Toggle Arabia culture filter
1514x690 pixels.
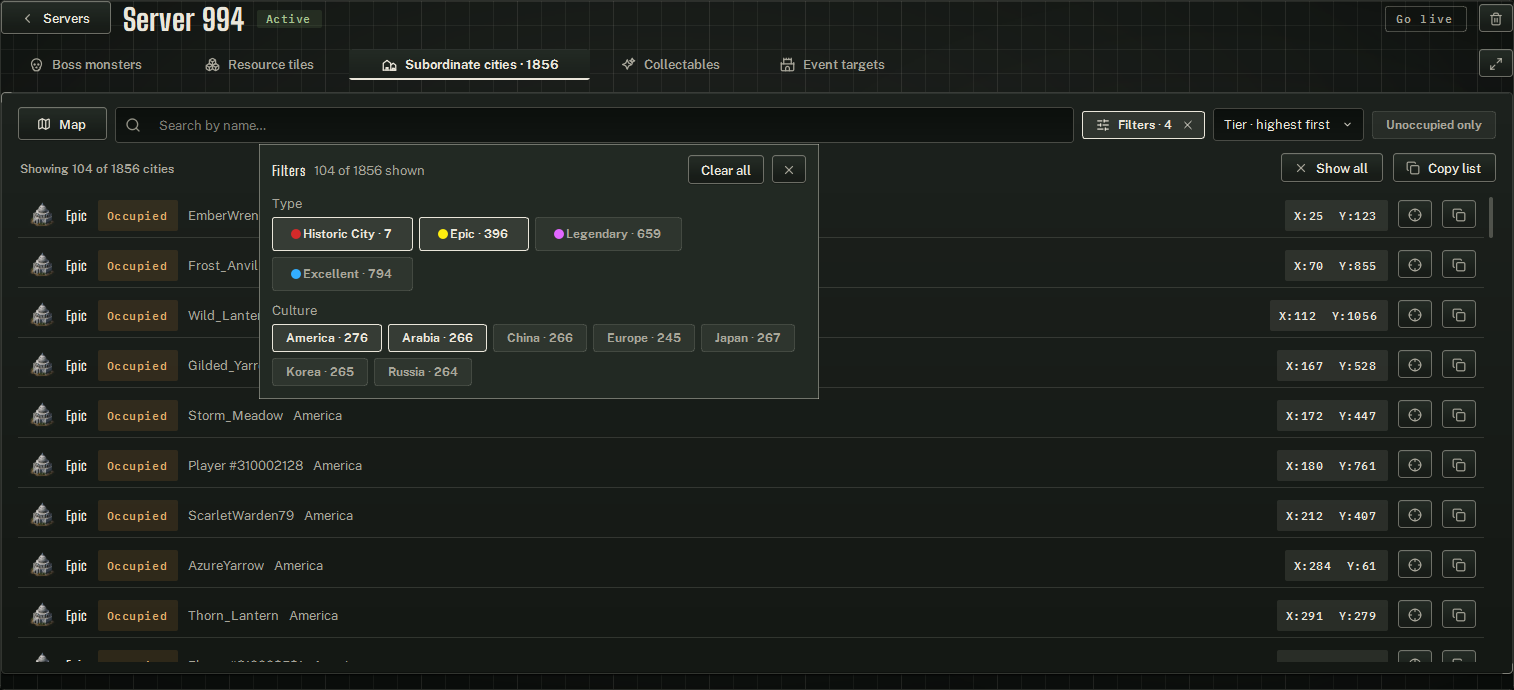click(x=437, y=338)
